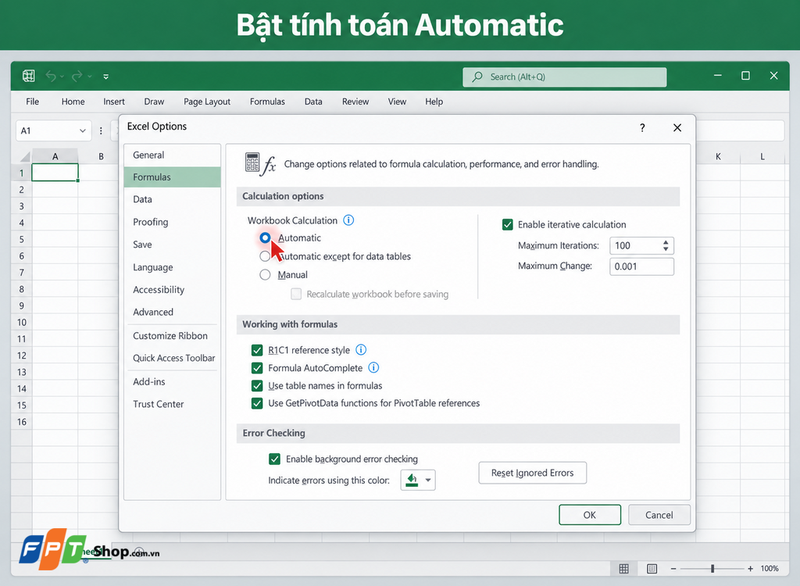Screen dimensions: 800x586
Task: Click the formula bar options dots icon
Action: pyautogui.click(x=101, y=131)
